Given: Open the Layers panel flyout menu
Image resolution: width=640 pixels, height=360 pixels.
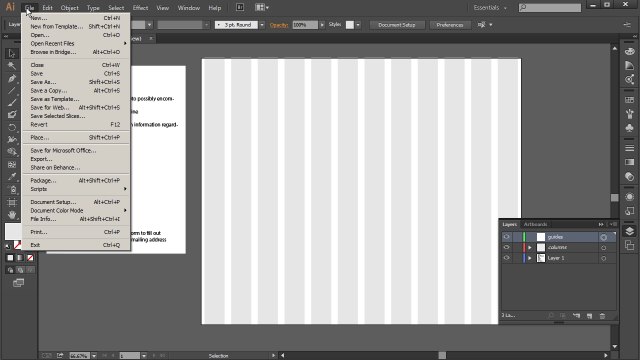Looking at the screenshot, I should [613, 224].
